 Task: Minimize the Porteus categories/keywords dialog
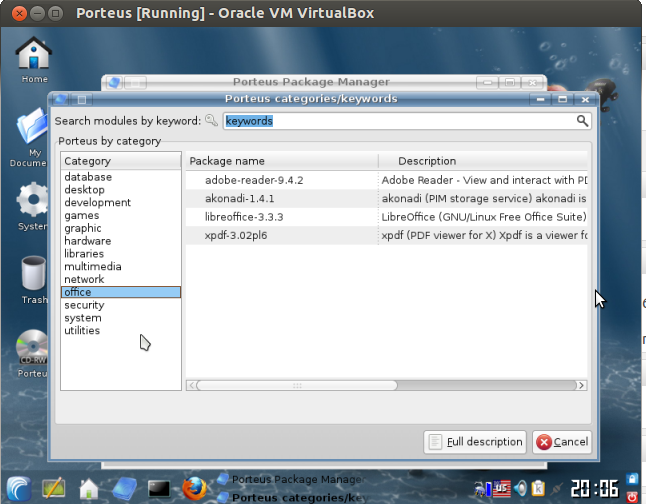(x=541, y=99)
